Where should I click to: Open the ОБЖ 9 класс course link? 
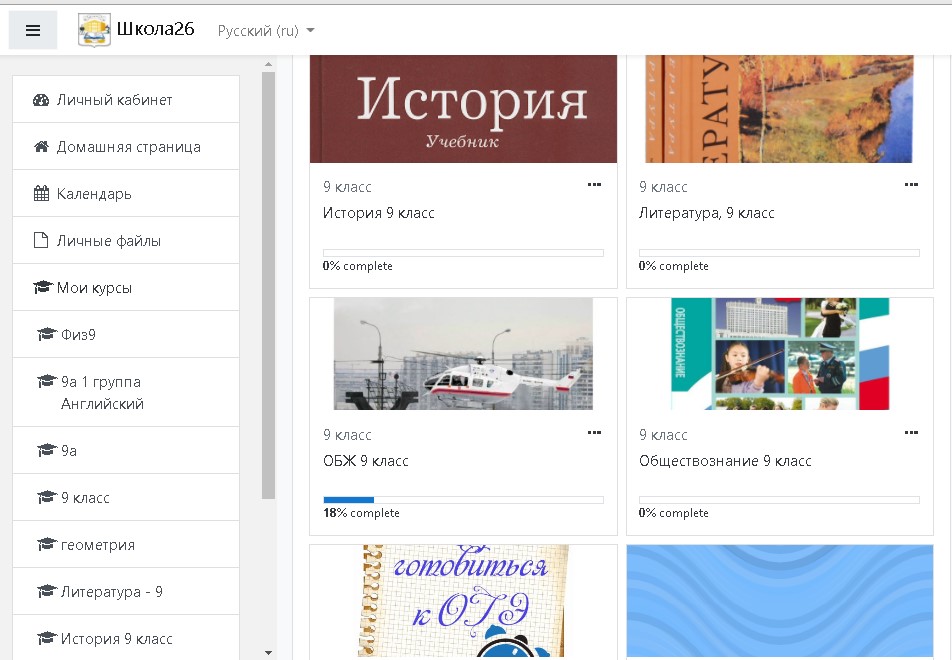tap(365, 461)
